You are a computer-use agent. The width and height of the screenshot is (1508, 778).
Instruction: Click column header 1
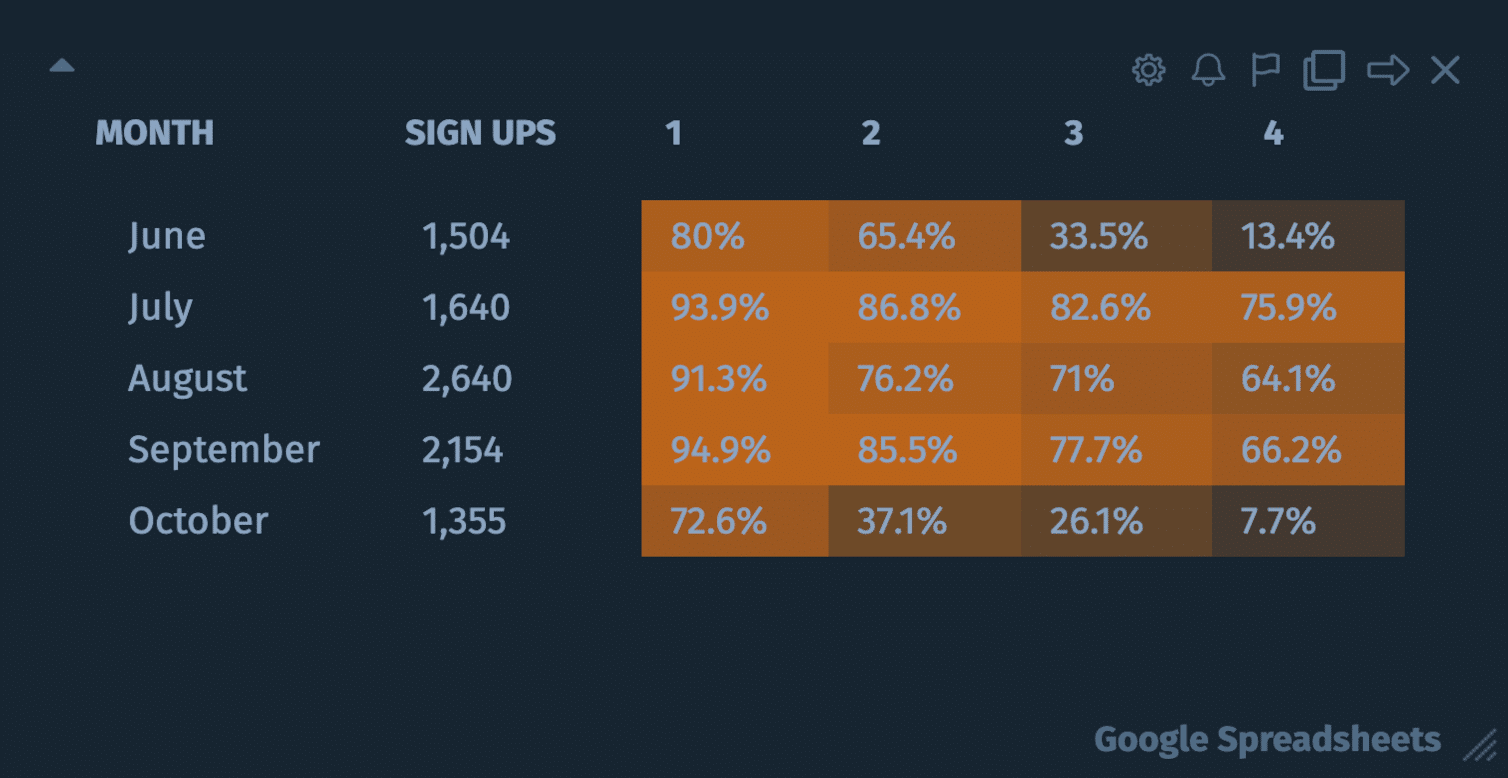pyautogui.click(x=674, y=133)
